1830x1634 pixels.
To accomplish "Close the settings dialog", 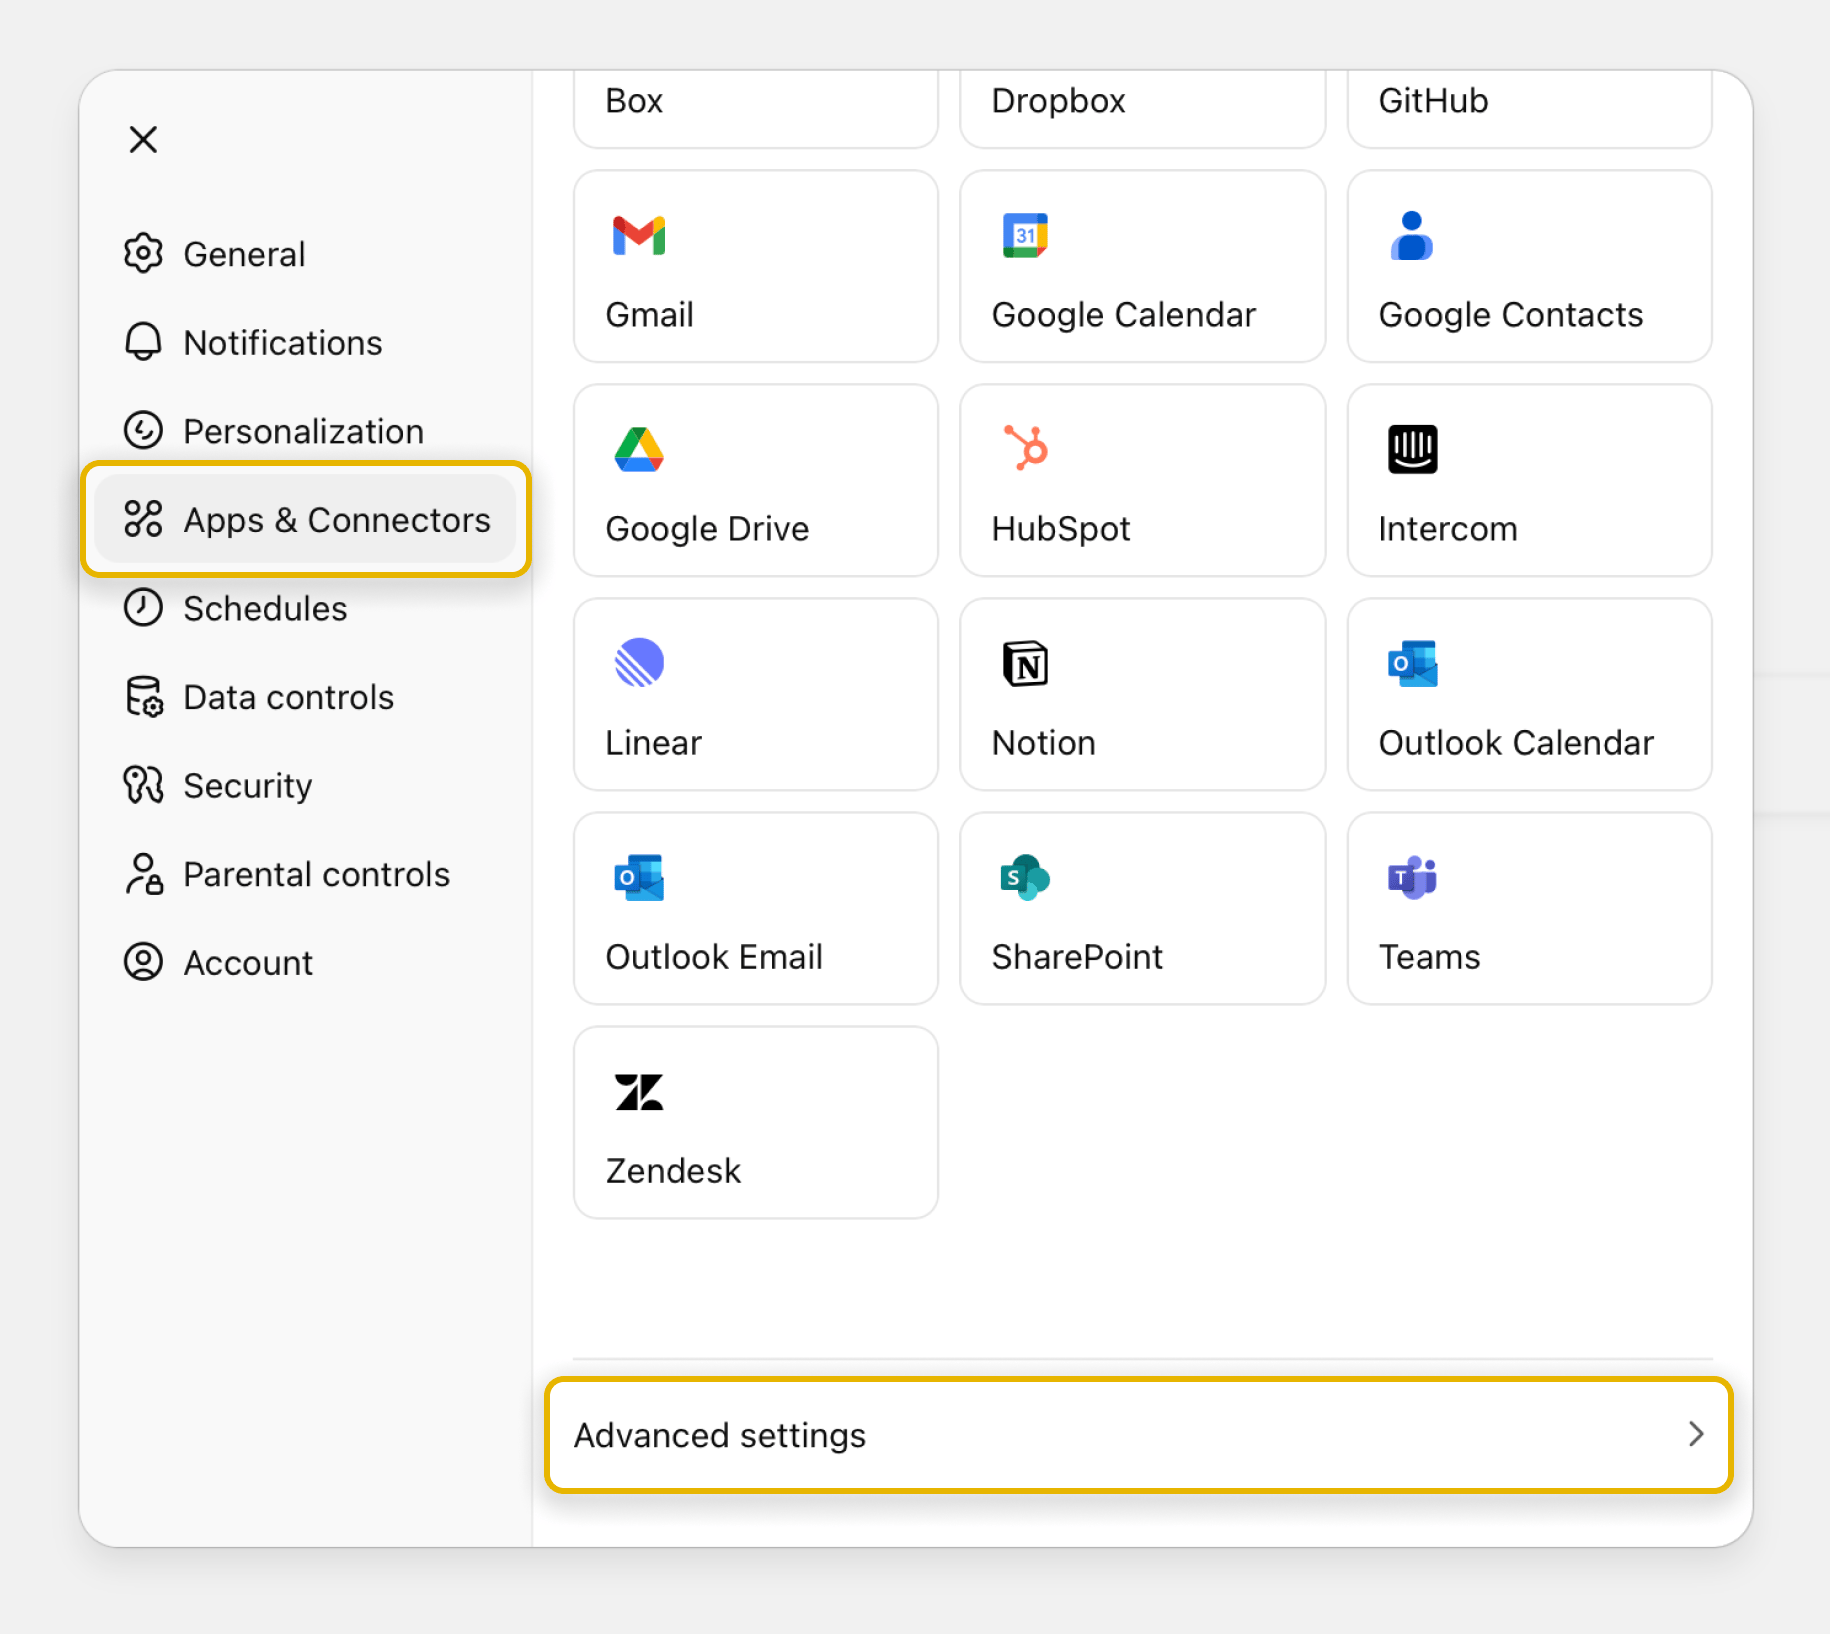I will 143,139.
